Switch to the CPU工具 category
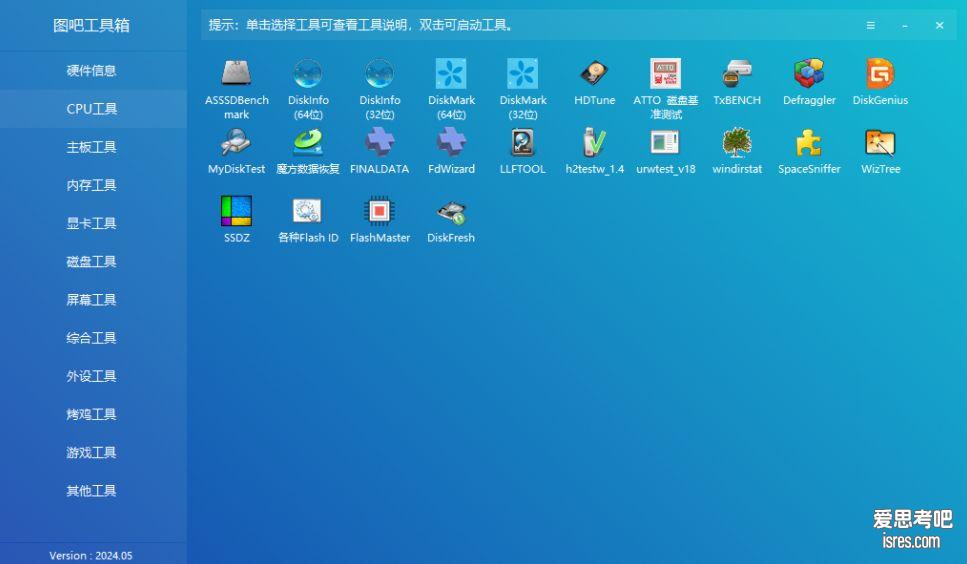Viewport: 967px width, 564px height. (93, 108)
